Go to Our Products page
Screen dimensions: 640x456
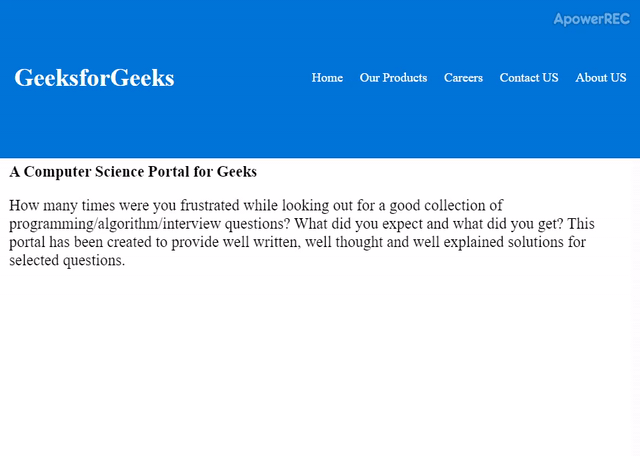(x=393, y=78)
